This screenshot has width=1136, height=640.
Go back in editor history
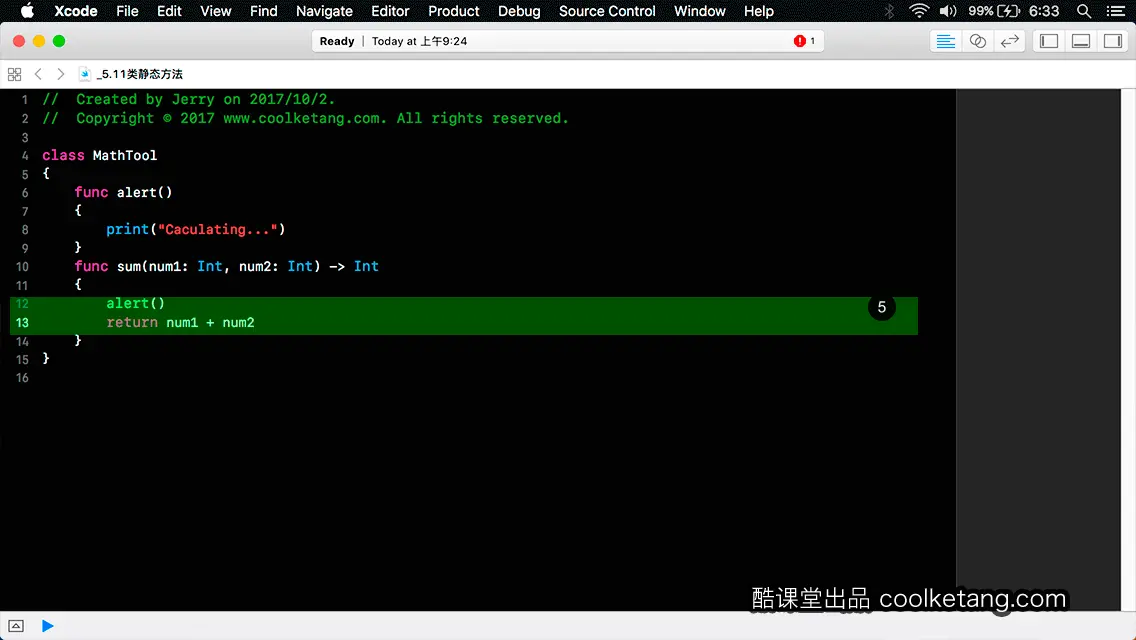click(x=38, y=74)
